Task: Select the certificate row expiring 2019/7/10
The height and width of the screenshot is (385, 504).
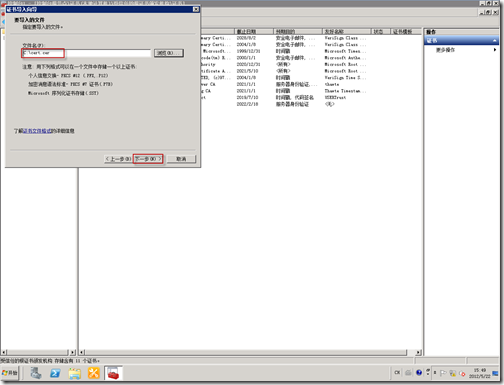Action: pos(311,97)
